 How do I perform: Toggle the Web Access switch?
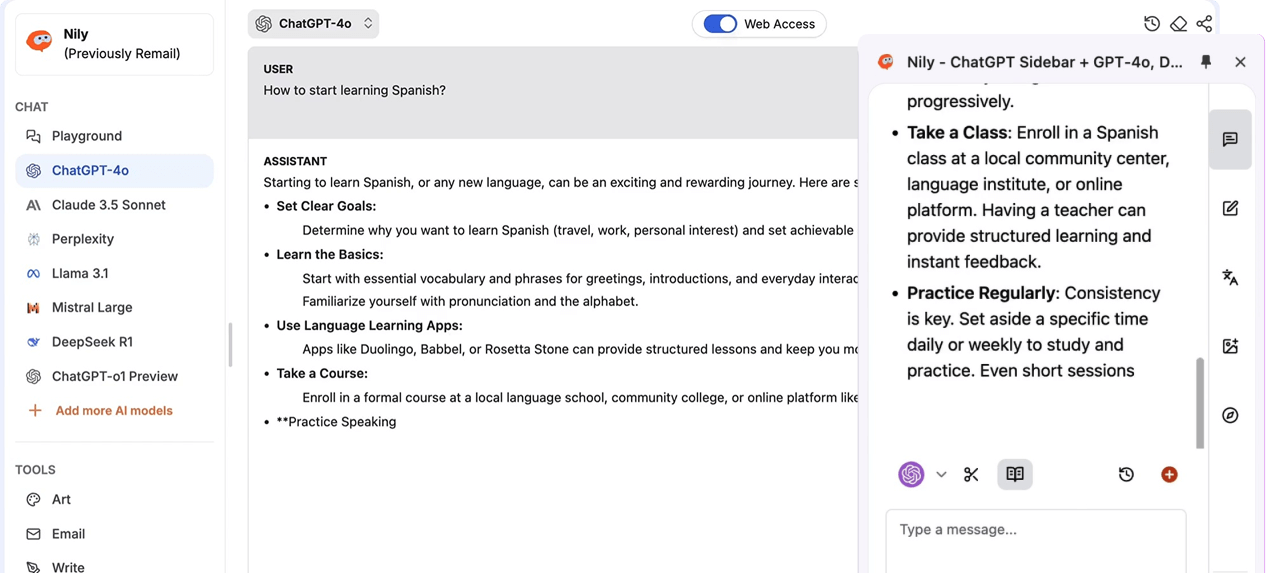tap(720, 24)
